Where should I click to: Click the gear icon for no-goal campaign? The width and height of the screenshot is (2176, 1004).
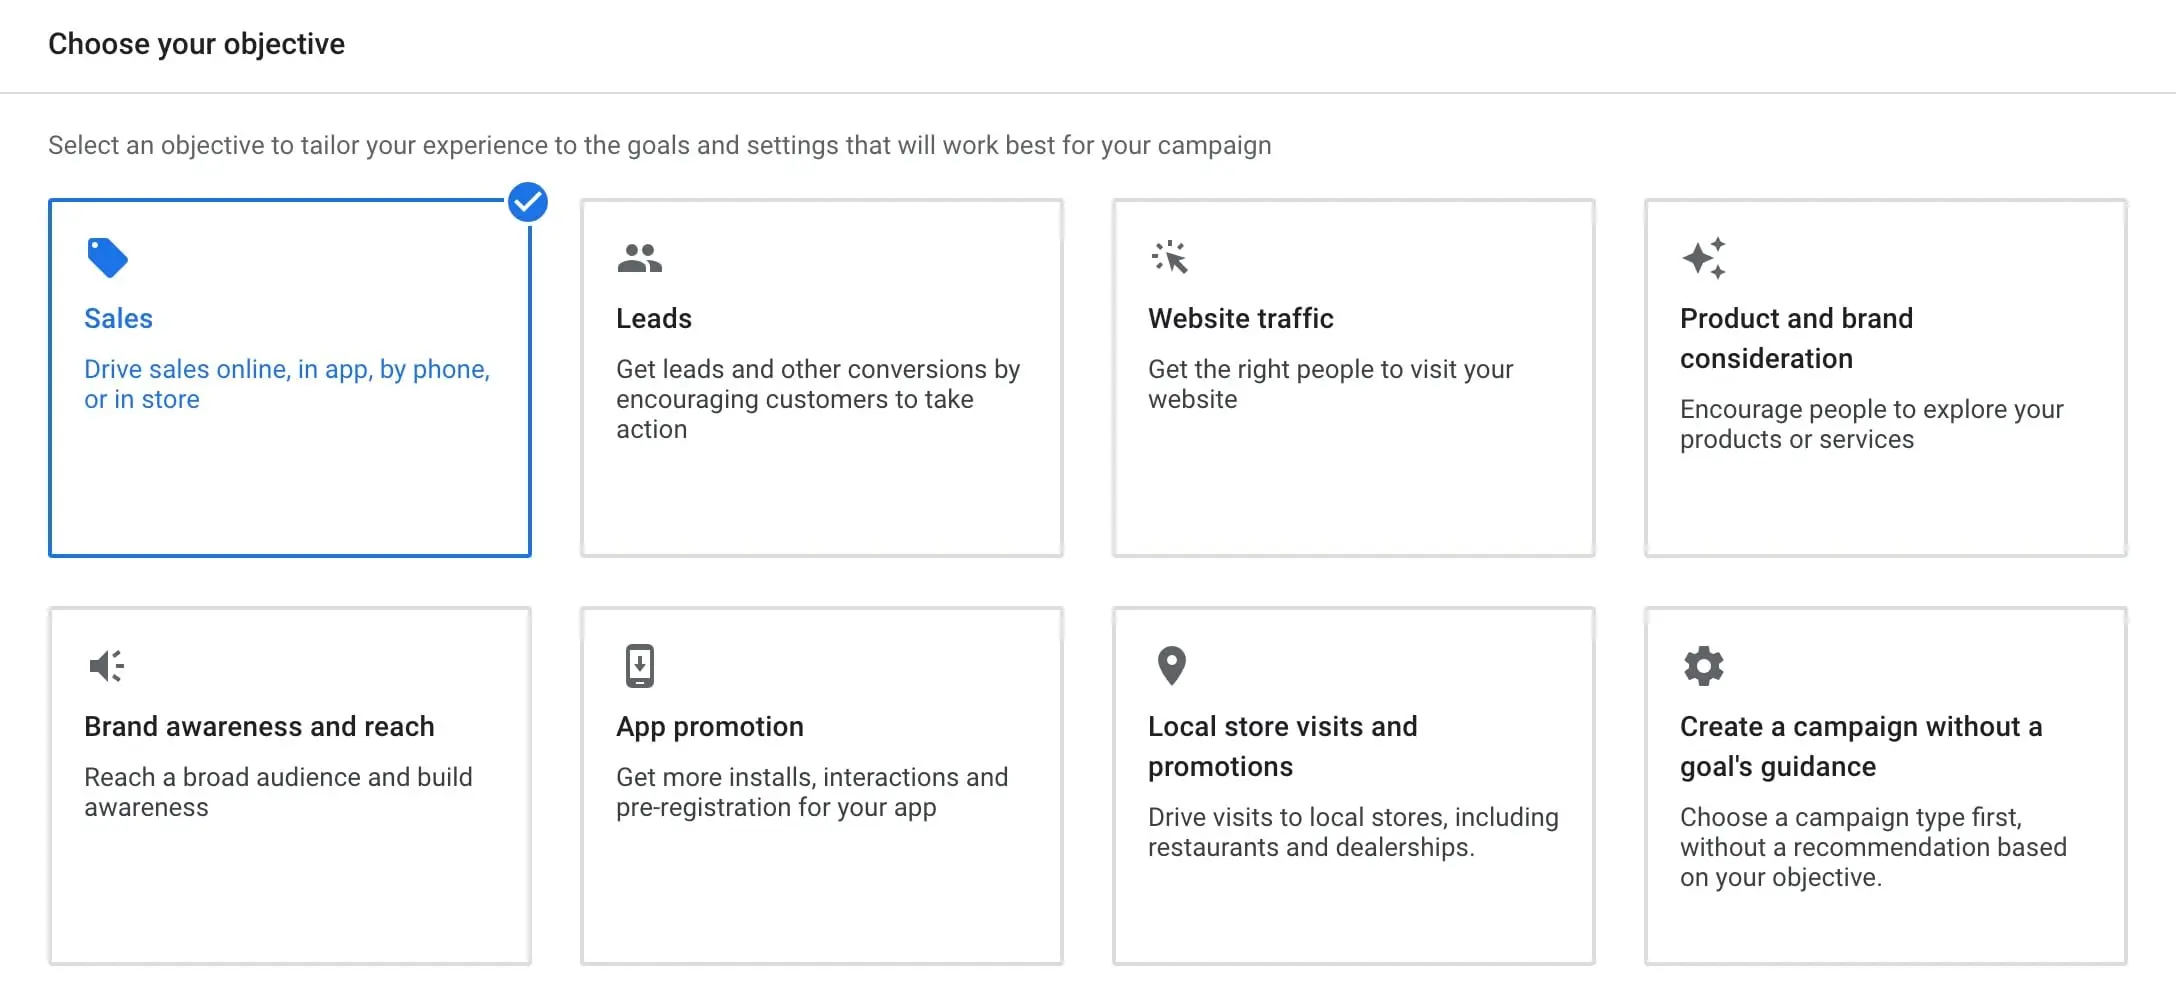1704,666
